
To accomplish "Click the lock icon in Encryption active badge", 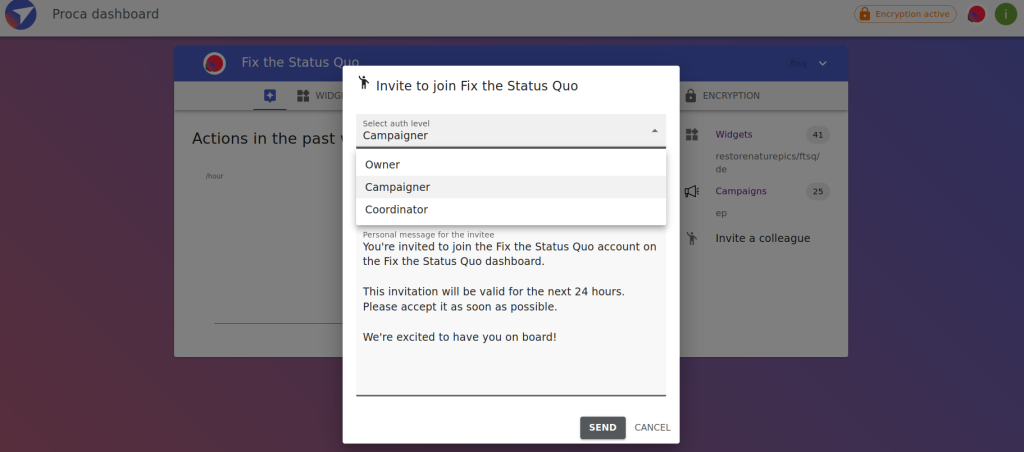I will point(865,14).
